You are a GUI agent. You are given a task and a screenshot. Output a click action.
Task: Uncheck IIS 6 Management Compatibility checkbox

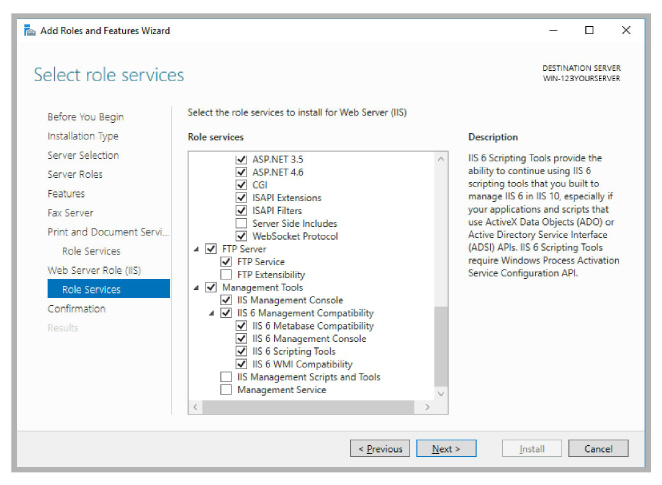[x=226, y=313]
